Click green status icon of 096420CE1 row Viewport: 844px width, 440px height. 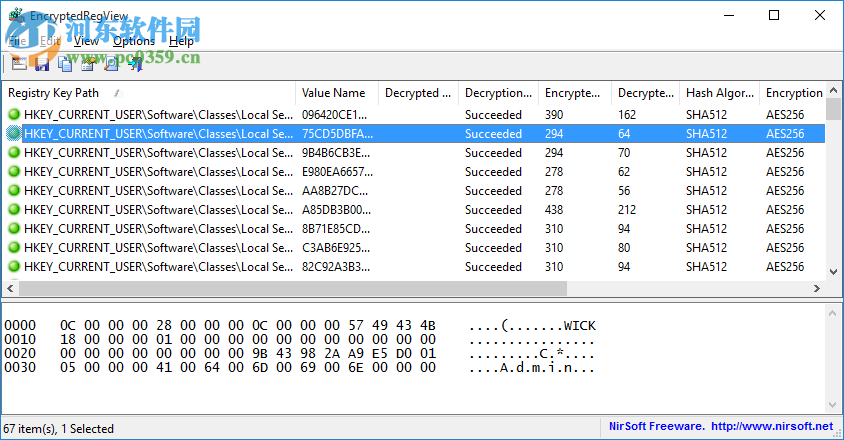[14, 114]
